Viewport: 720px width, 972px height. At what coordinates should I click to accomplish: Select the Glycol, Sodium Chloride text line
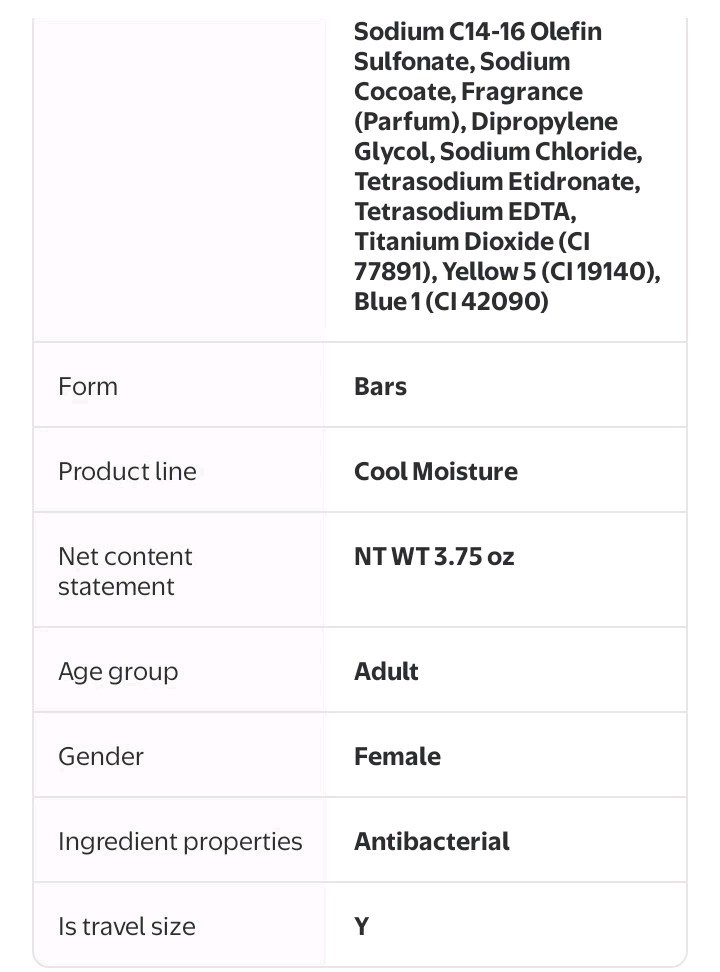click(x=498, y=151)
